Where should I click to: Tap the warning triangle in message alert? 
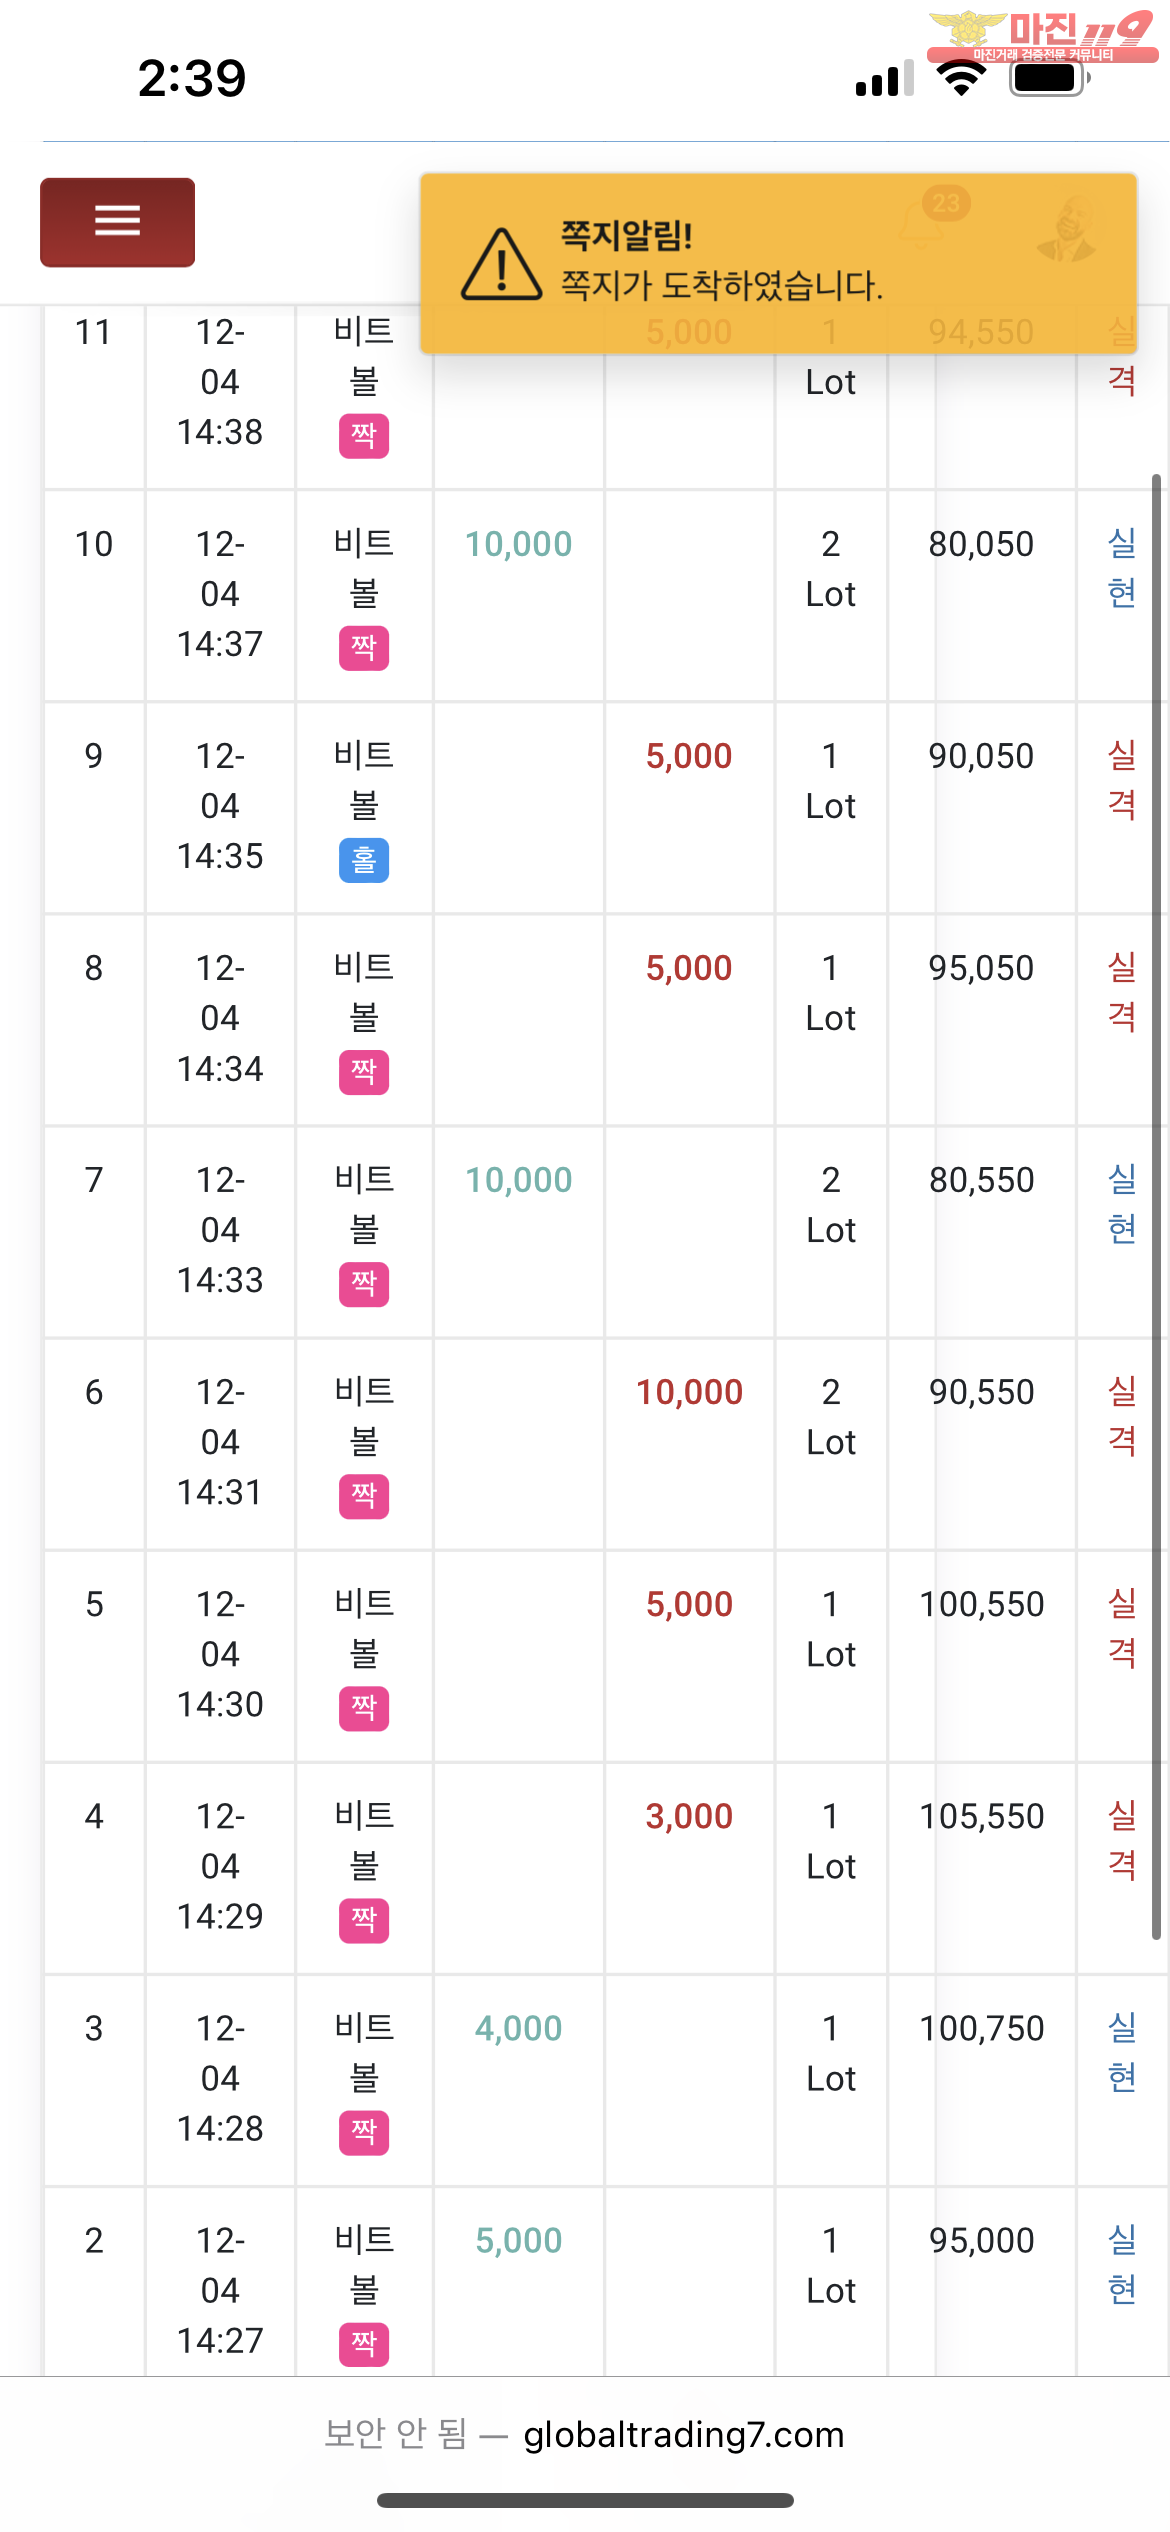coord(501,264)
